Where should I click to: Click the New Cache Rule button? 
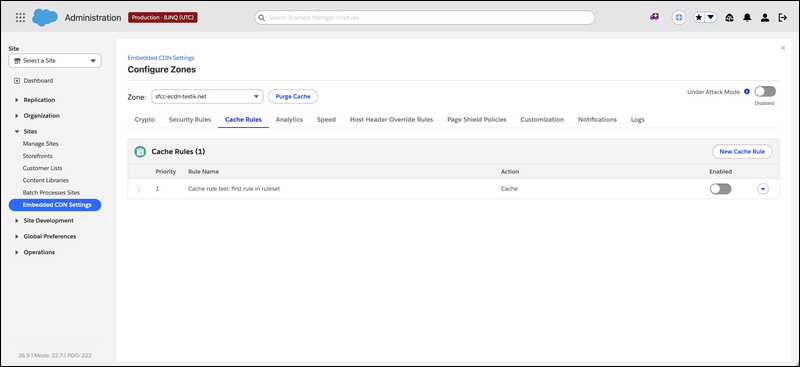click(742, 152)
